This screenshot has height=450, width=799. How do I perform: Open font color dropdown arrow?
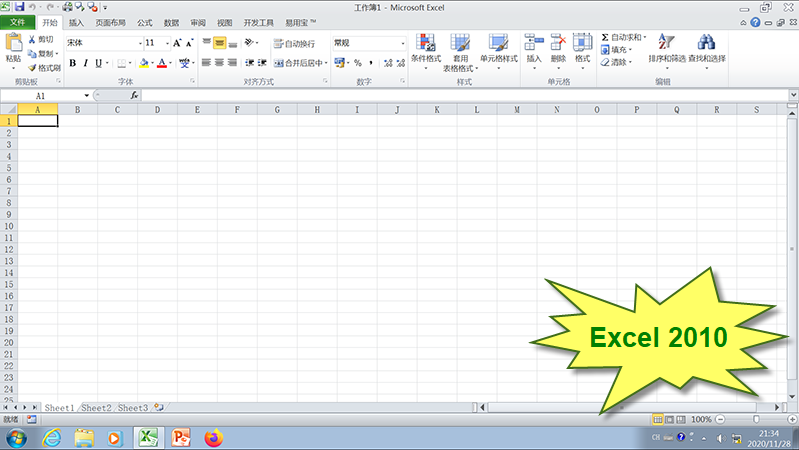tap(170, 63)
